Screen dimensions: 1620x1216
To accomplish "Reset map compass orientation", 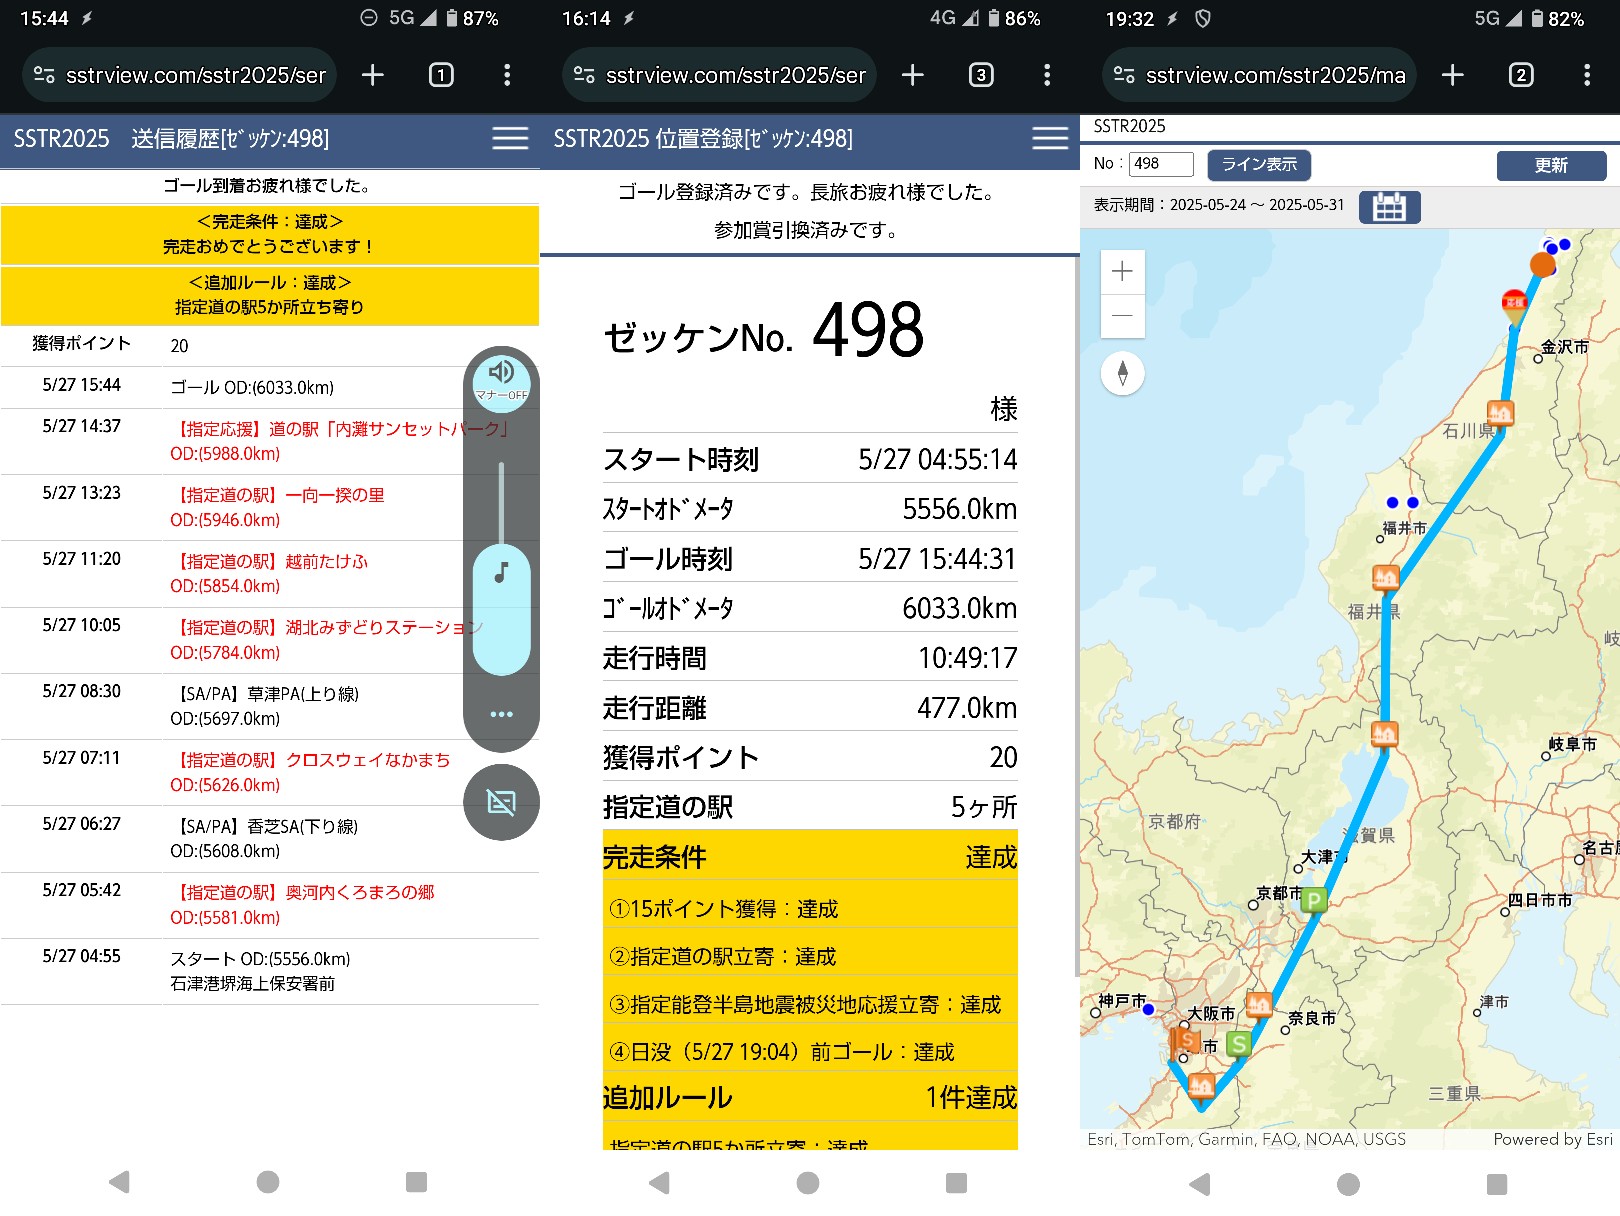I will (1122, 374).
